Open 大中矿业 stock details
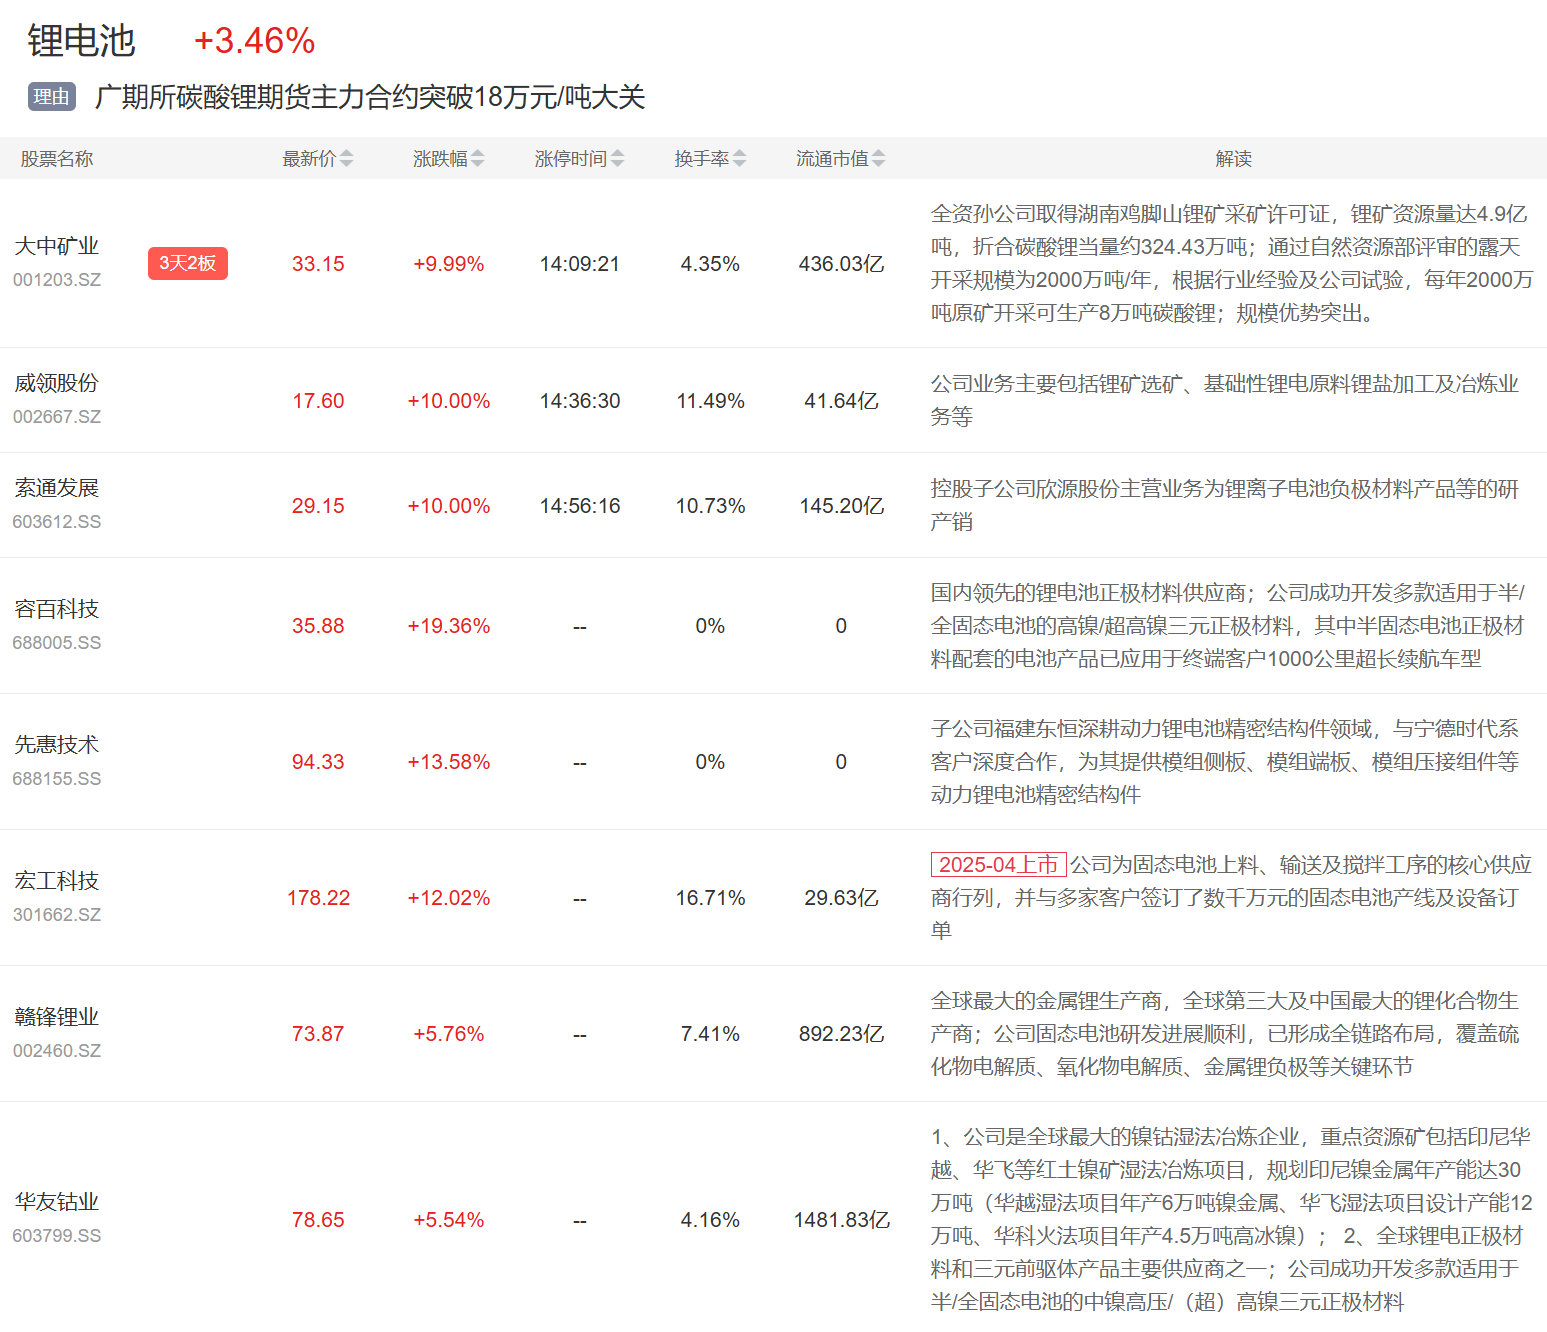 click(x=57, y=246)
